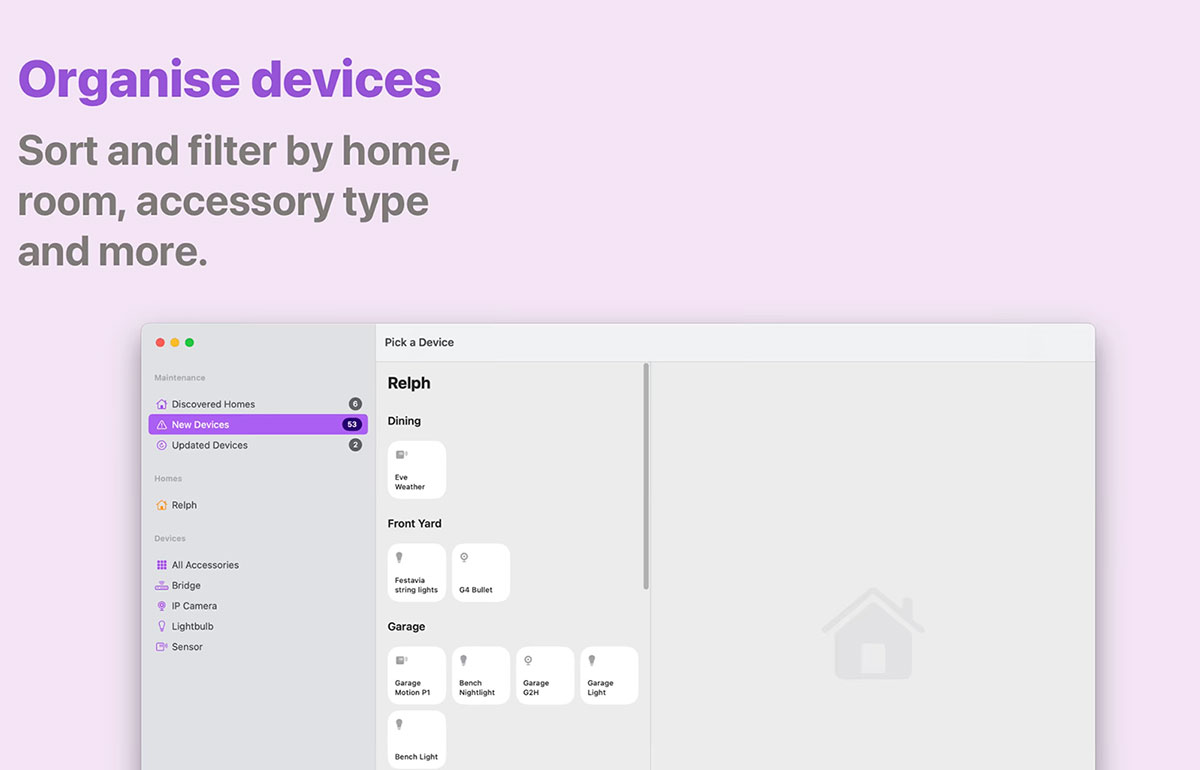Click the Discovered Homes house icon
Image resolution: width=1200 pixels, height=770 pixels.
click(x=162, y=404)
